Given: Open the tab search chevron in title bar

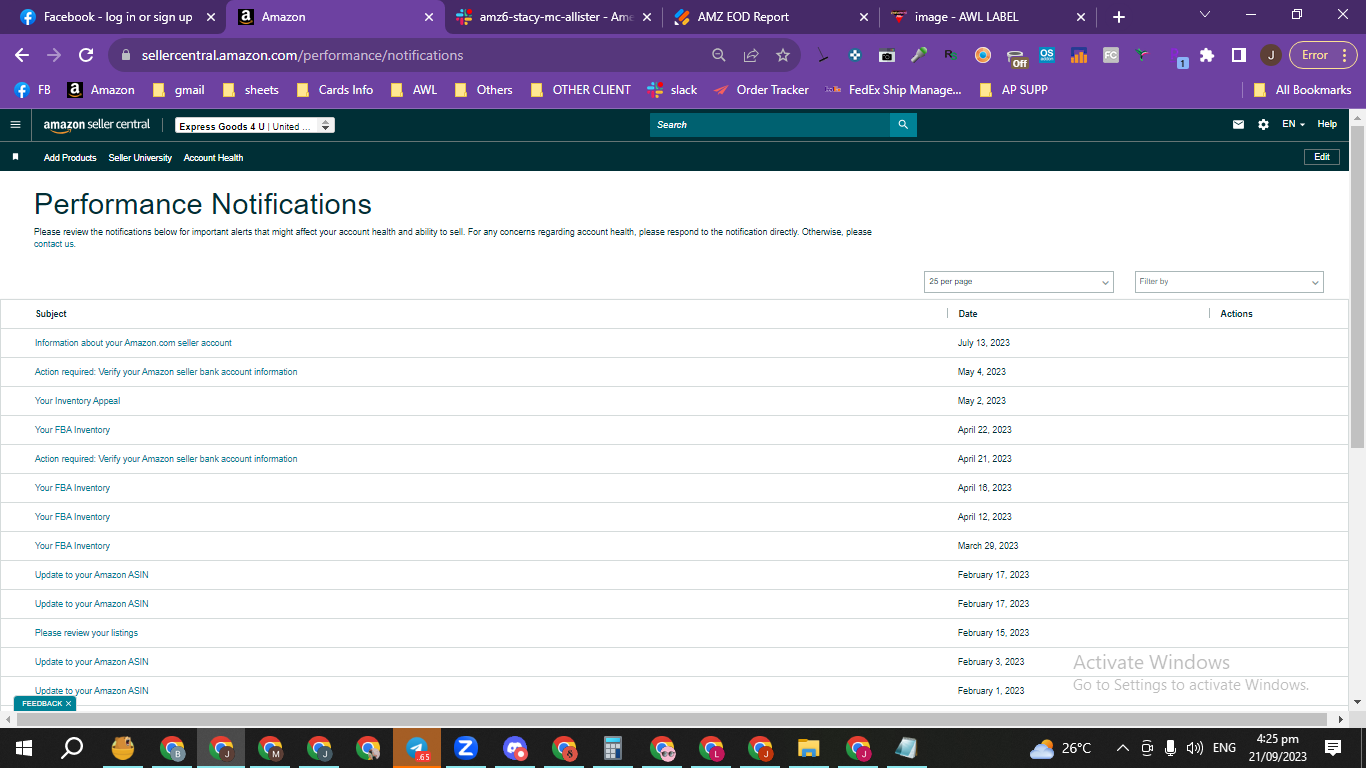Looking at the screenshot, I should (1205, 15).
